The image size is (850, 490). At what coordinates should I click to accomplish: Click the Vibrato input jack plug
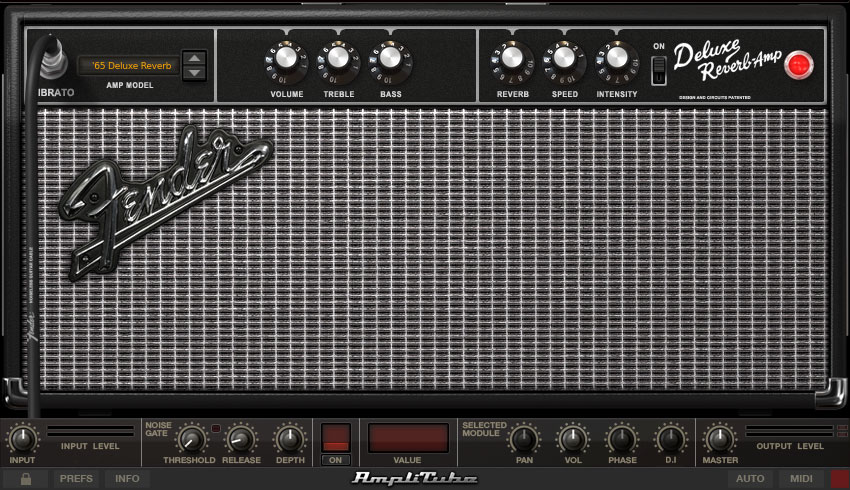(54, 59)
